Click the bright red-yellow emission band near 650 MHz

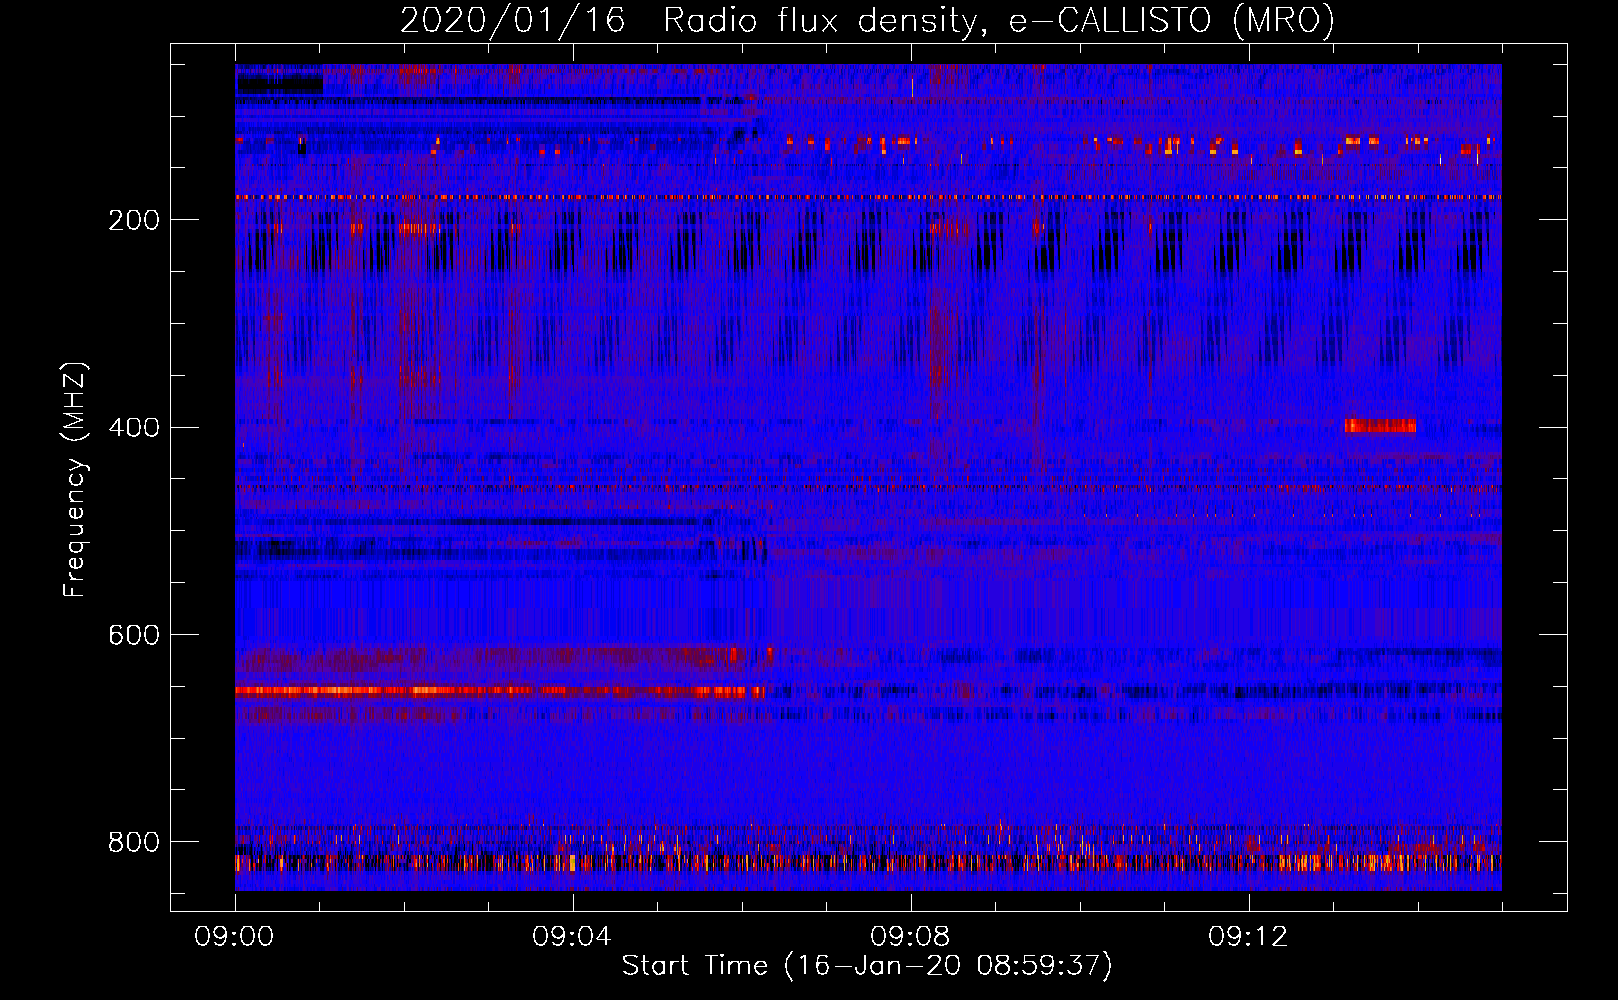[500, 691]
